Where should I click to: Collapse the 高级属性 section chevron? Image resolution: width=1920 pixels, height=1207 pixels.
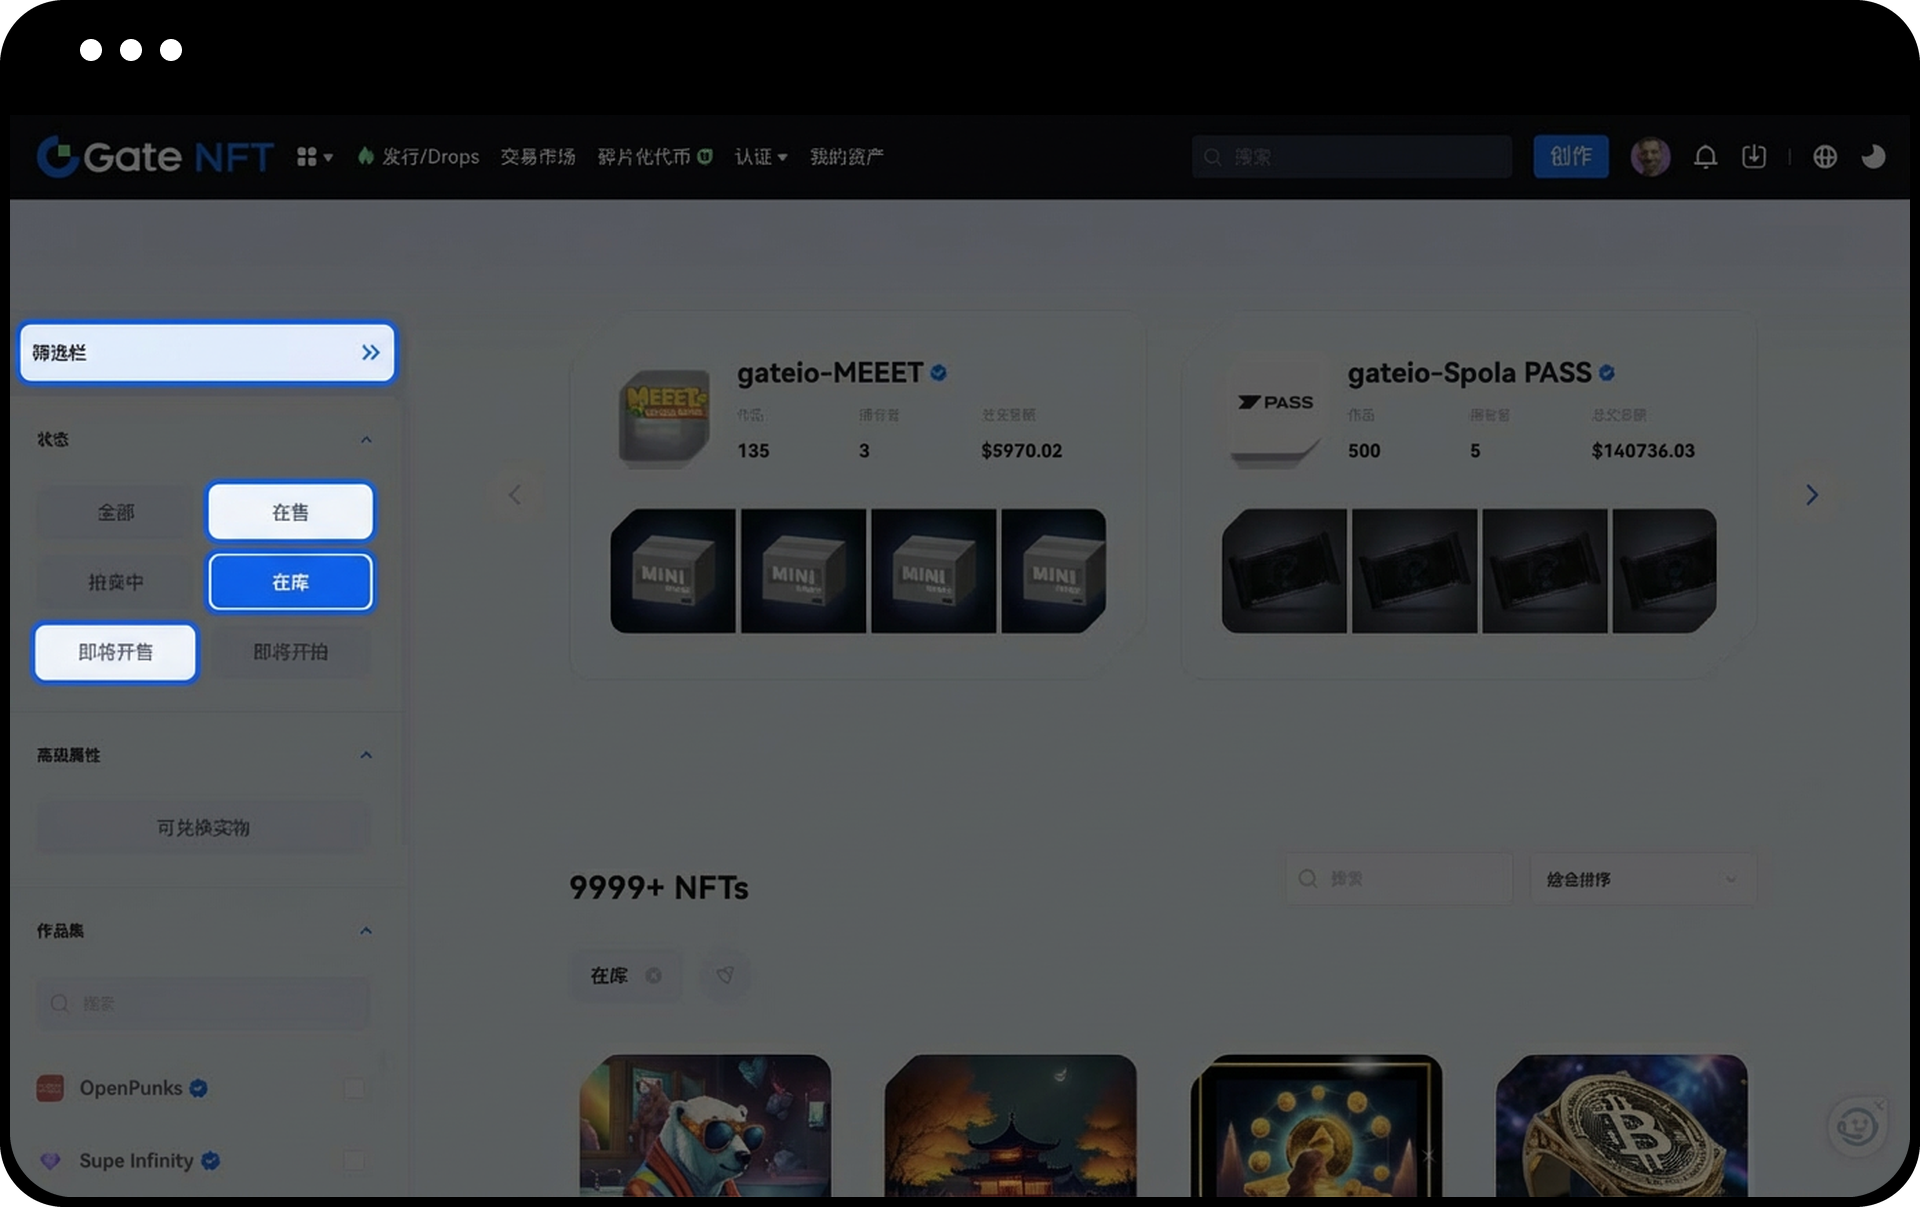coord(366,755)
